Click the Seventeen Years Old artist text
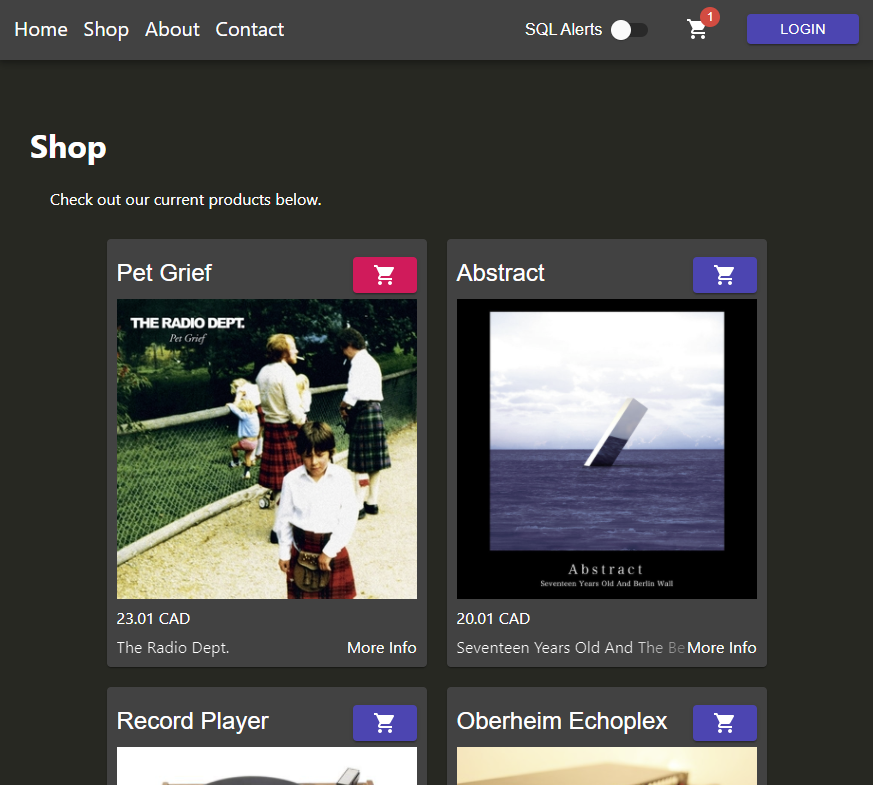 (571, 647)
